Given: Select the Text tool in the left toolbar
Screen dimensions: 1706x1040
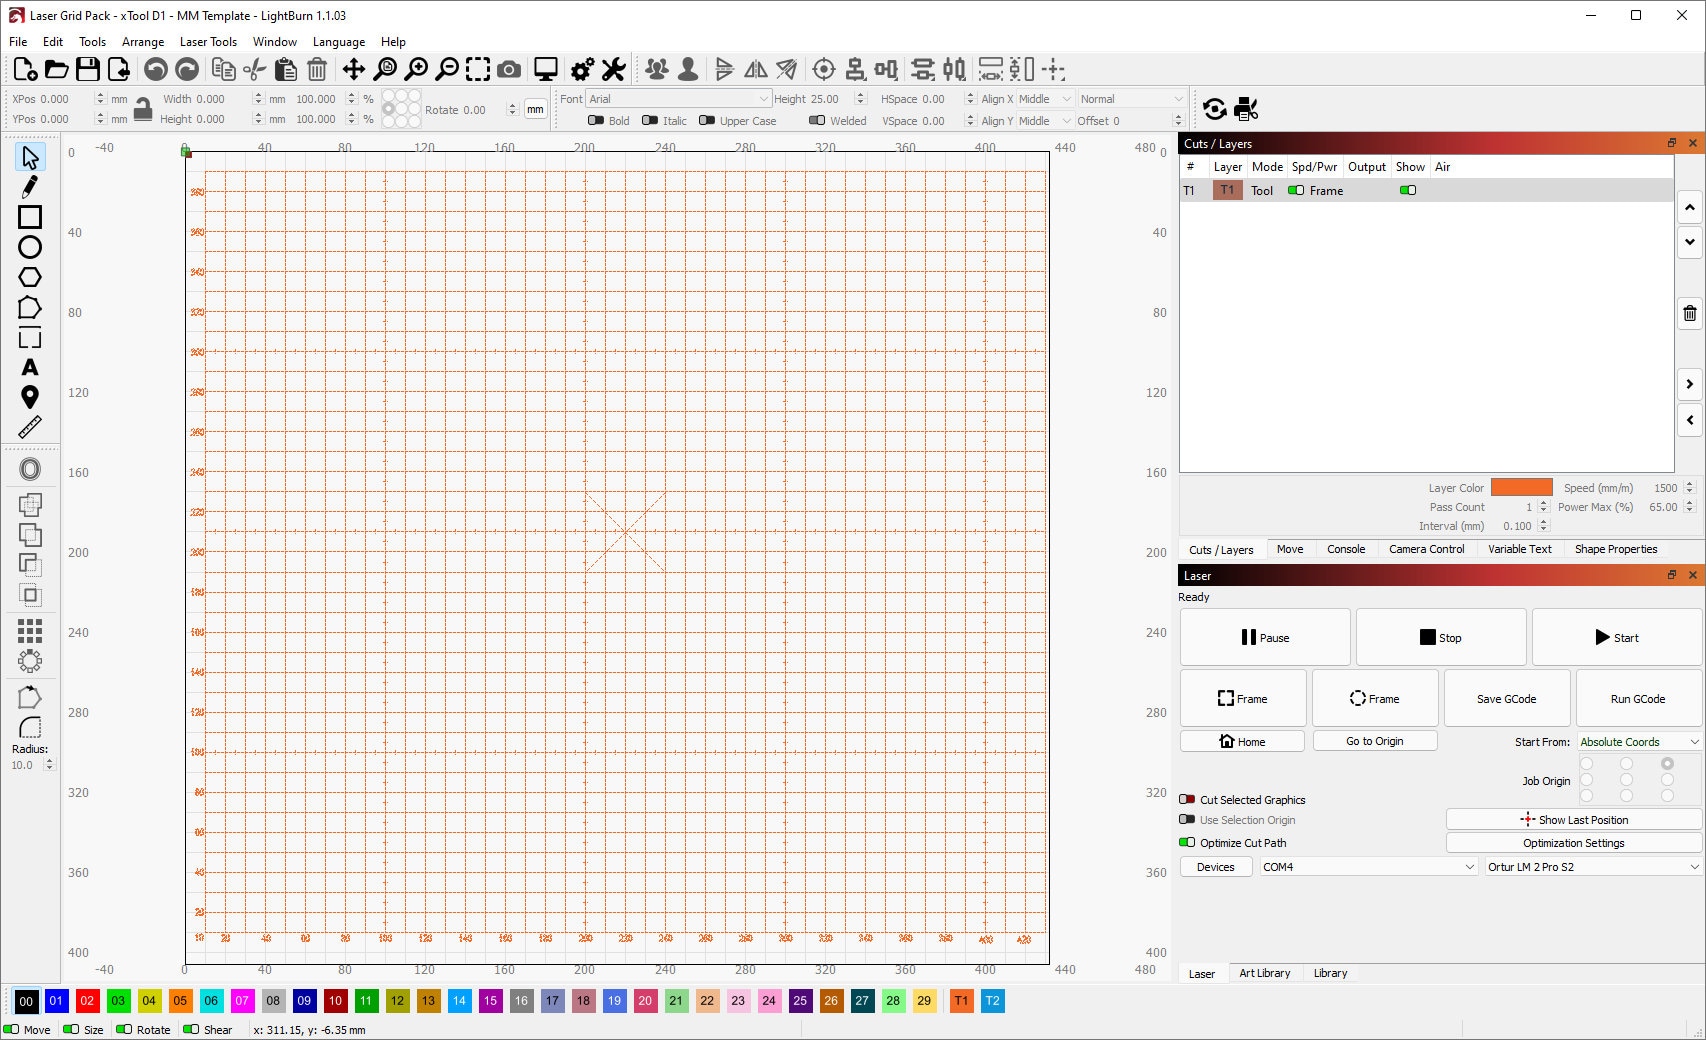Looking at the screenshot, I should click(29, 367).
